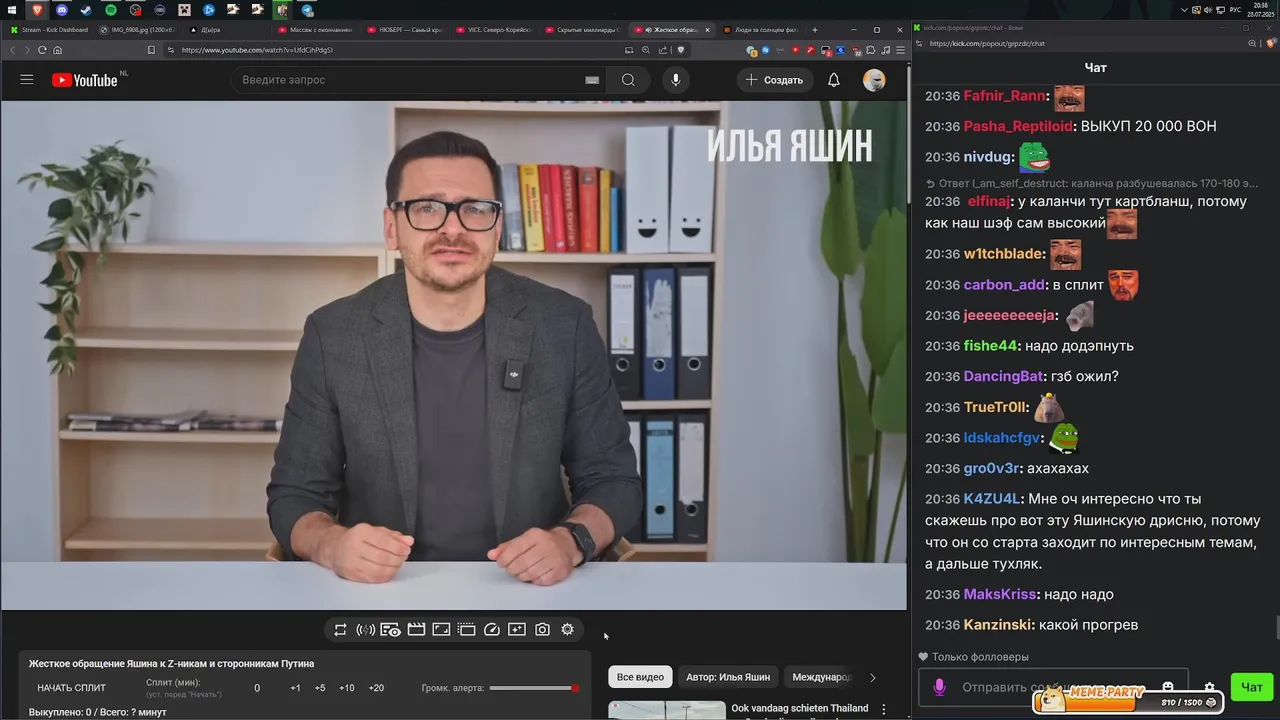Open the on-screen keyboard in search box
Viewport: 1280px width, 720px height.
pyautogui.click(x=592, y=80)
